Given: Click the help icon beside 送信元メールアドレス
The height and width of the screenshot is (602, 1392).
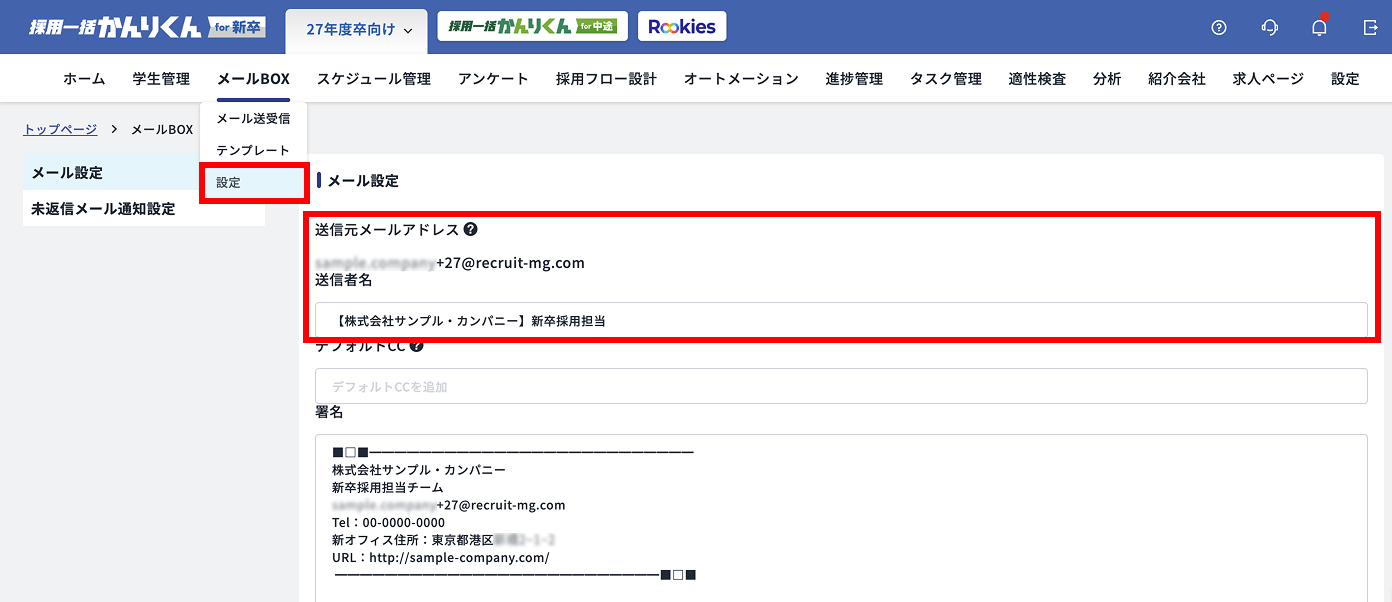Looking at the screenshot, I should point(470,228).
